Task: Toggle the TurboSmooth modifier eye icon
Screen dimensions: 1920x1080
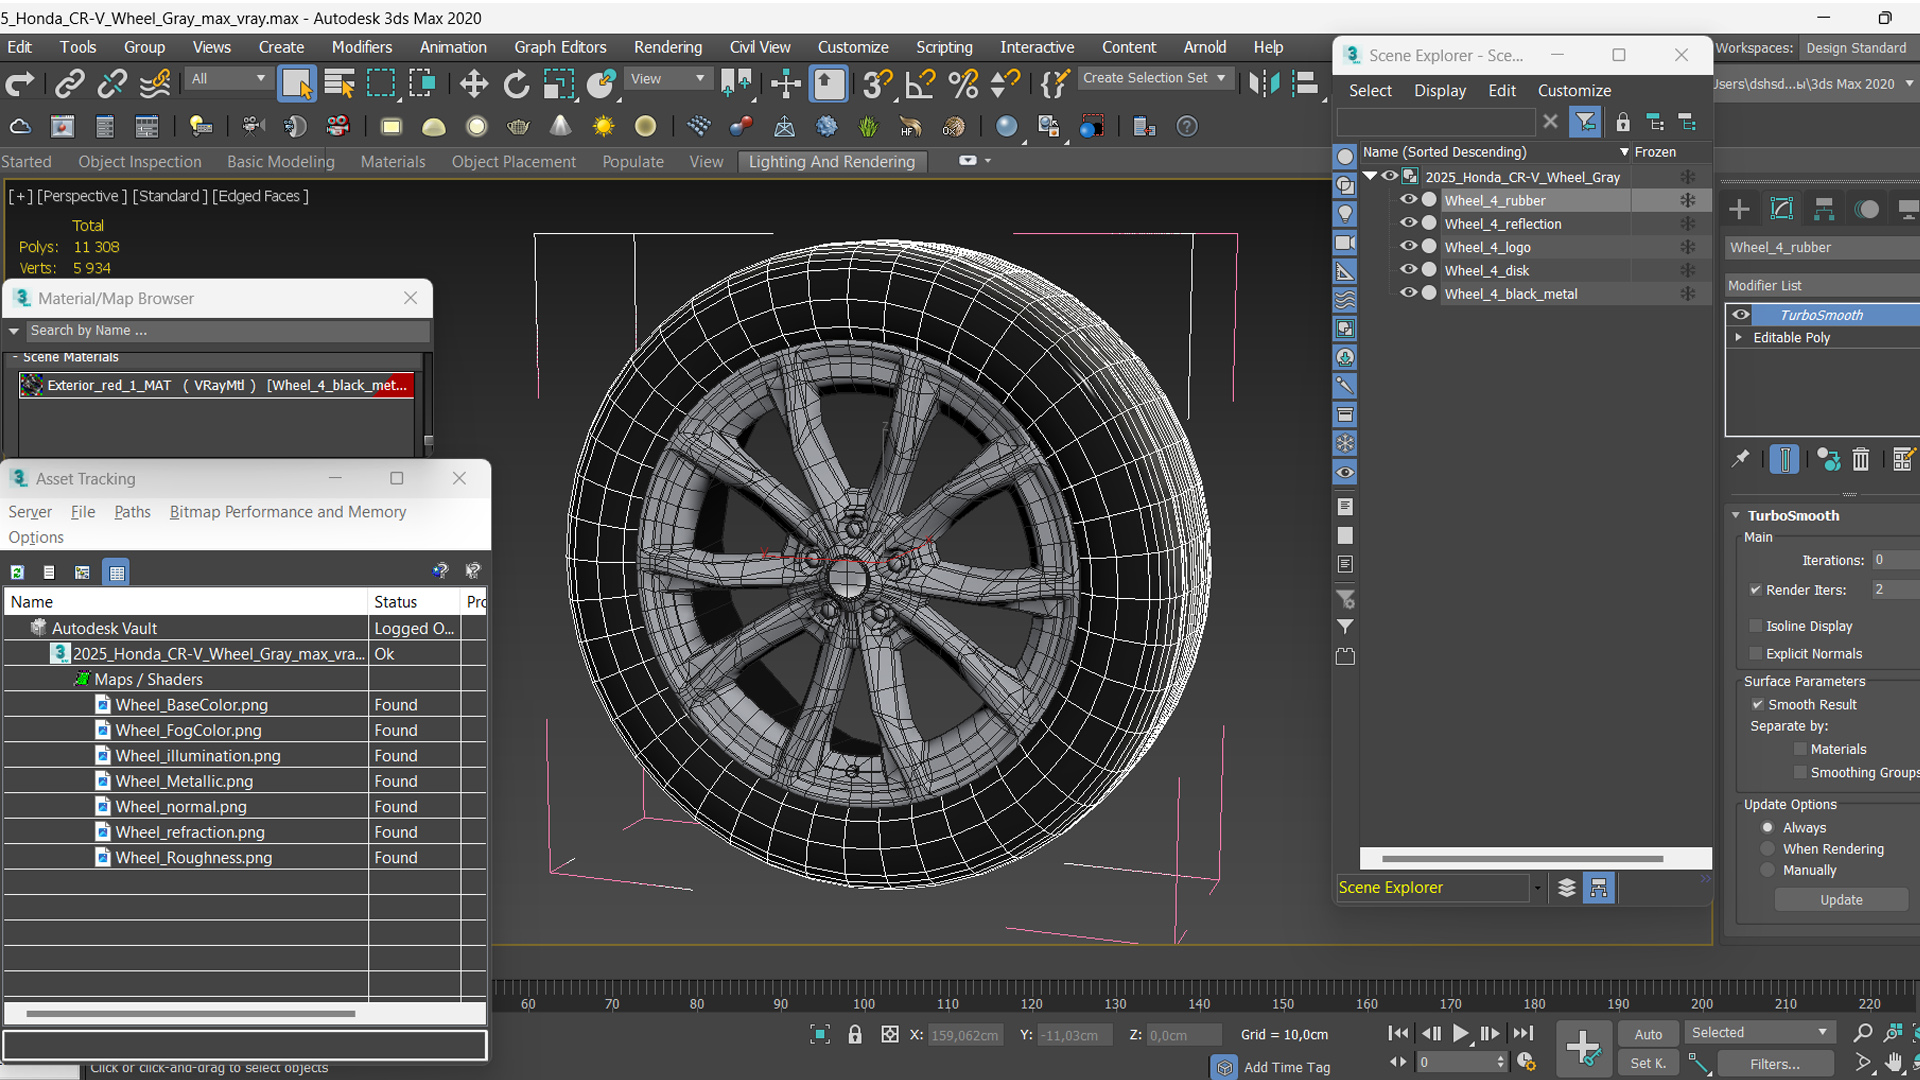Action: [x=1741, y=314]
